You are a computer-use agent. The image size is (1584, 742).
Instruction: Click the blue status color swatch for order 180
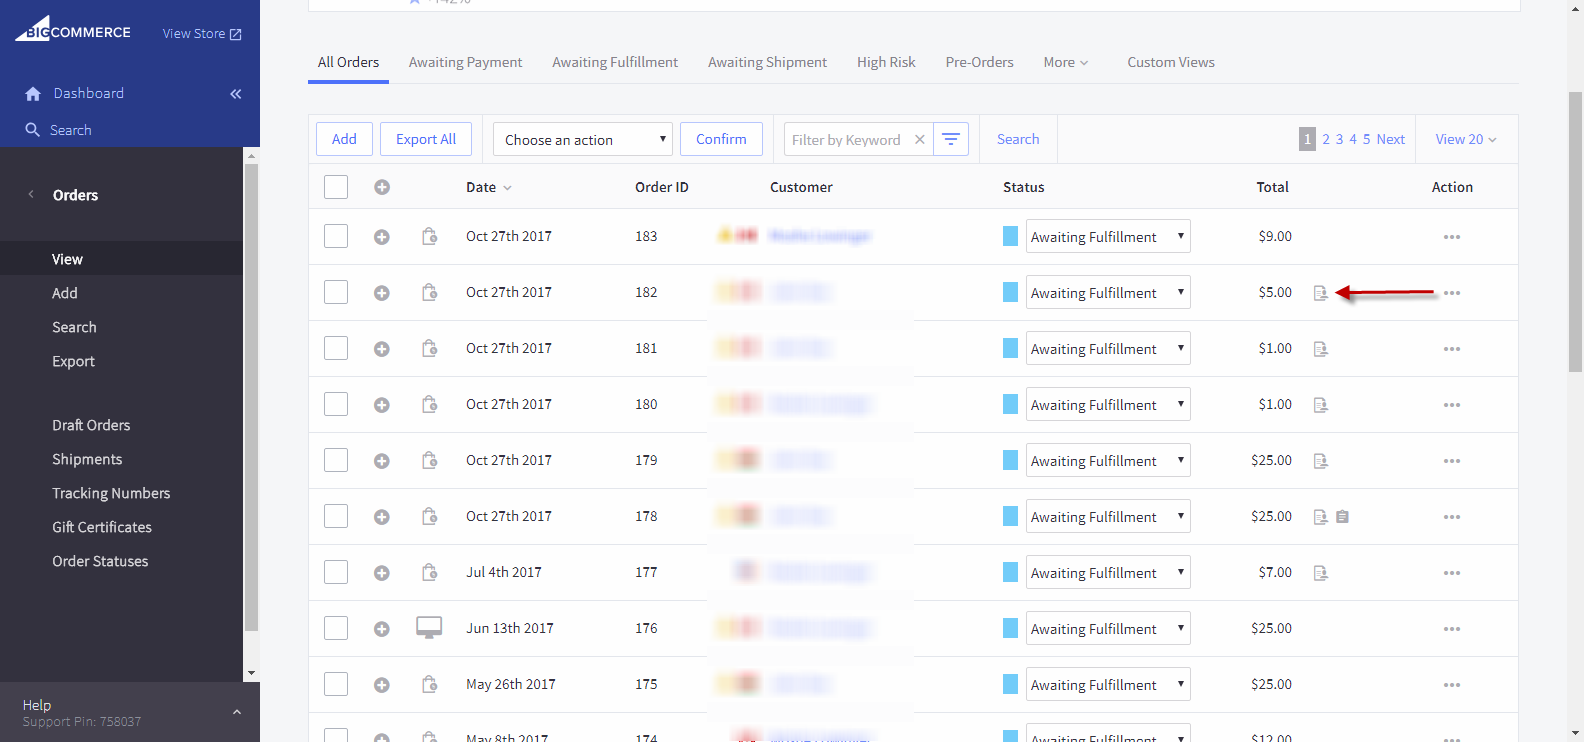(1010, 404)
